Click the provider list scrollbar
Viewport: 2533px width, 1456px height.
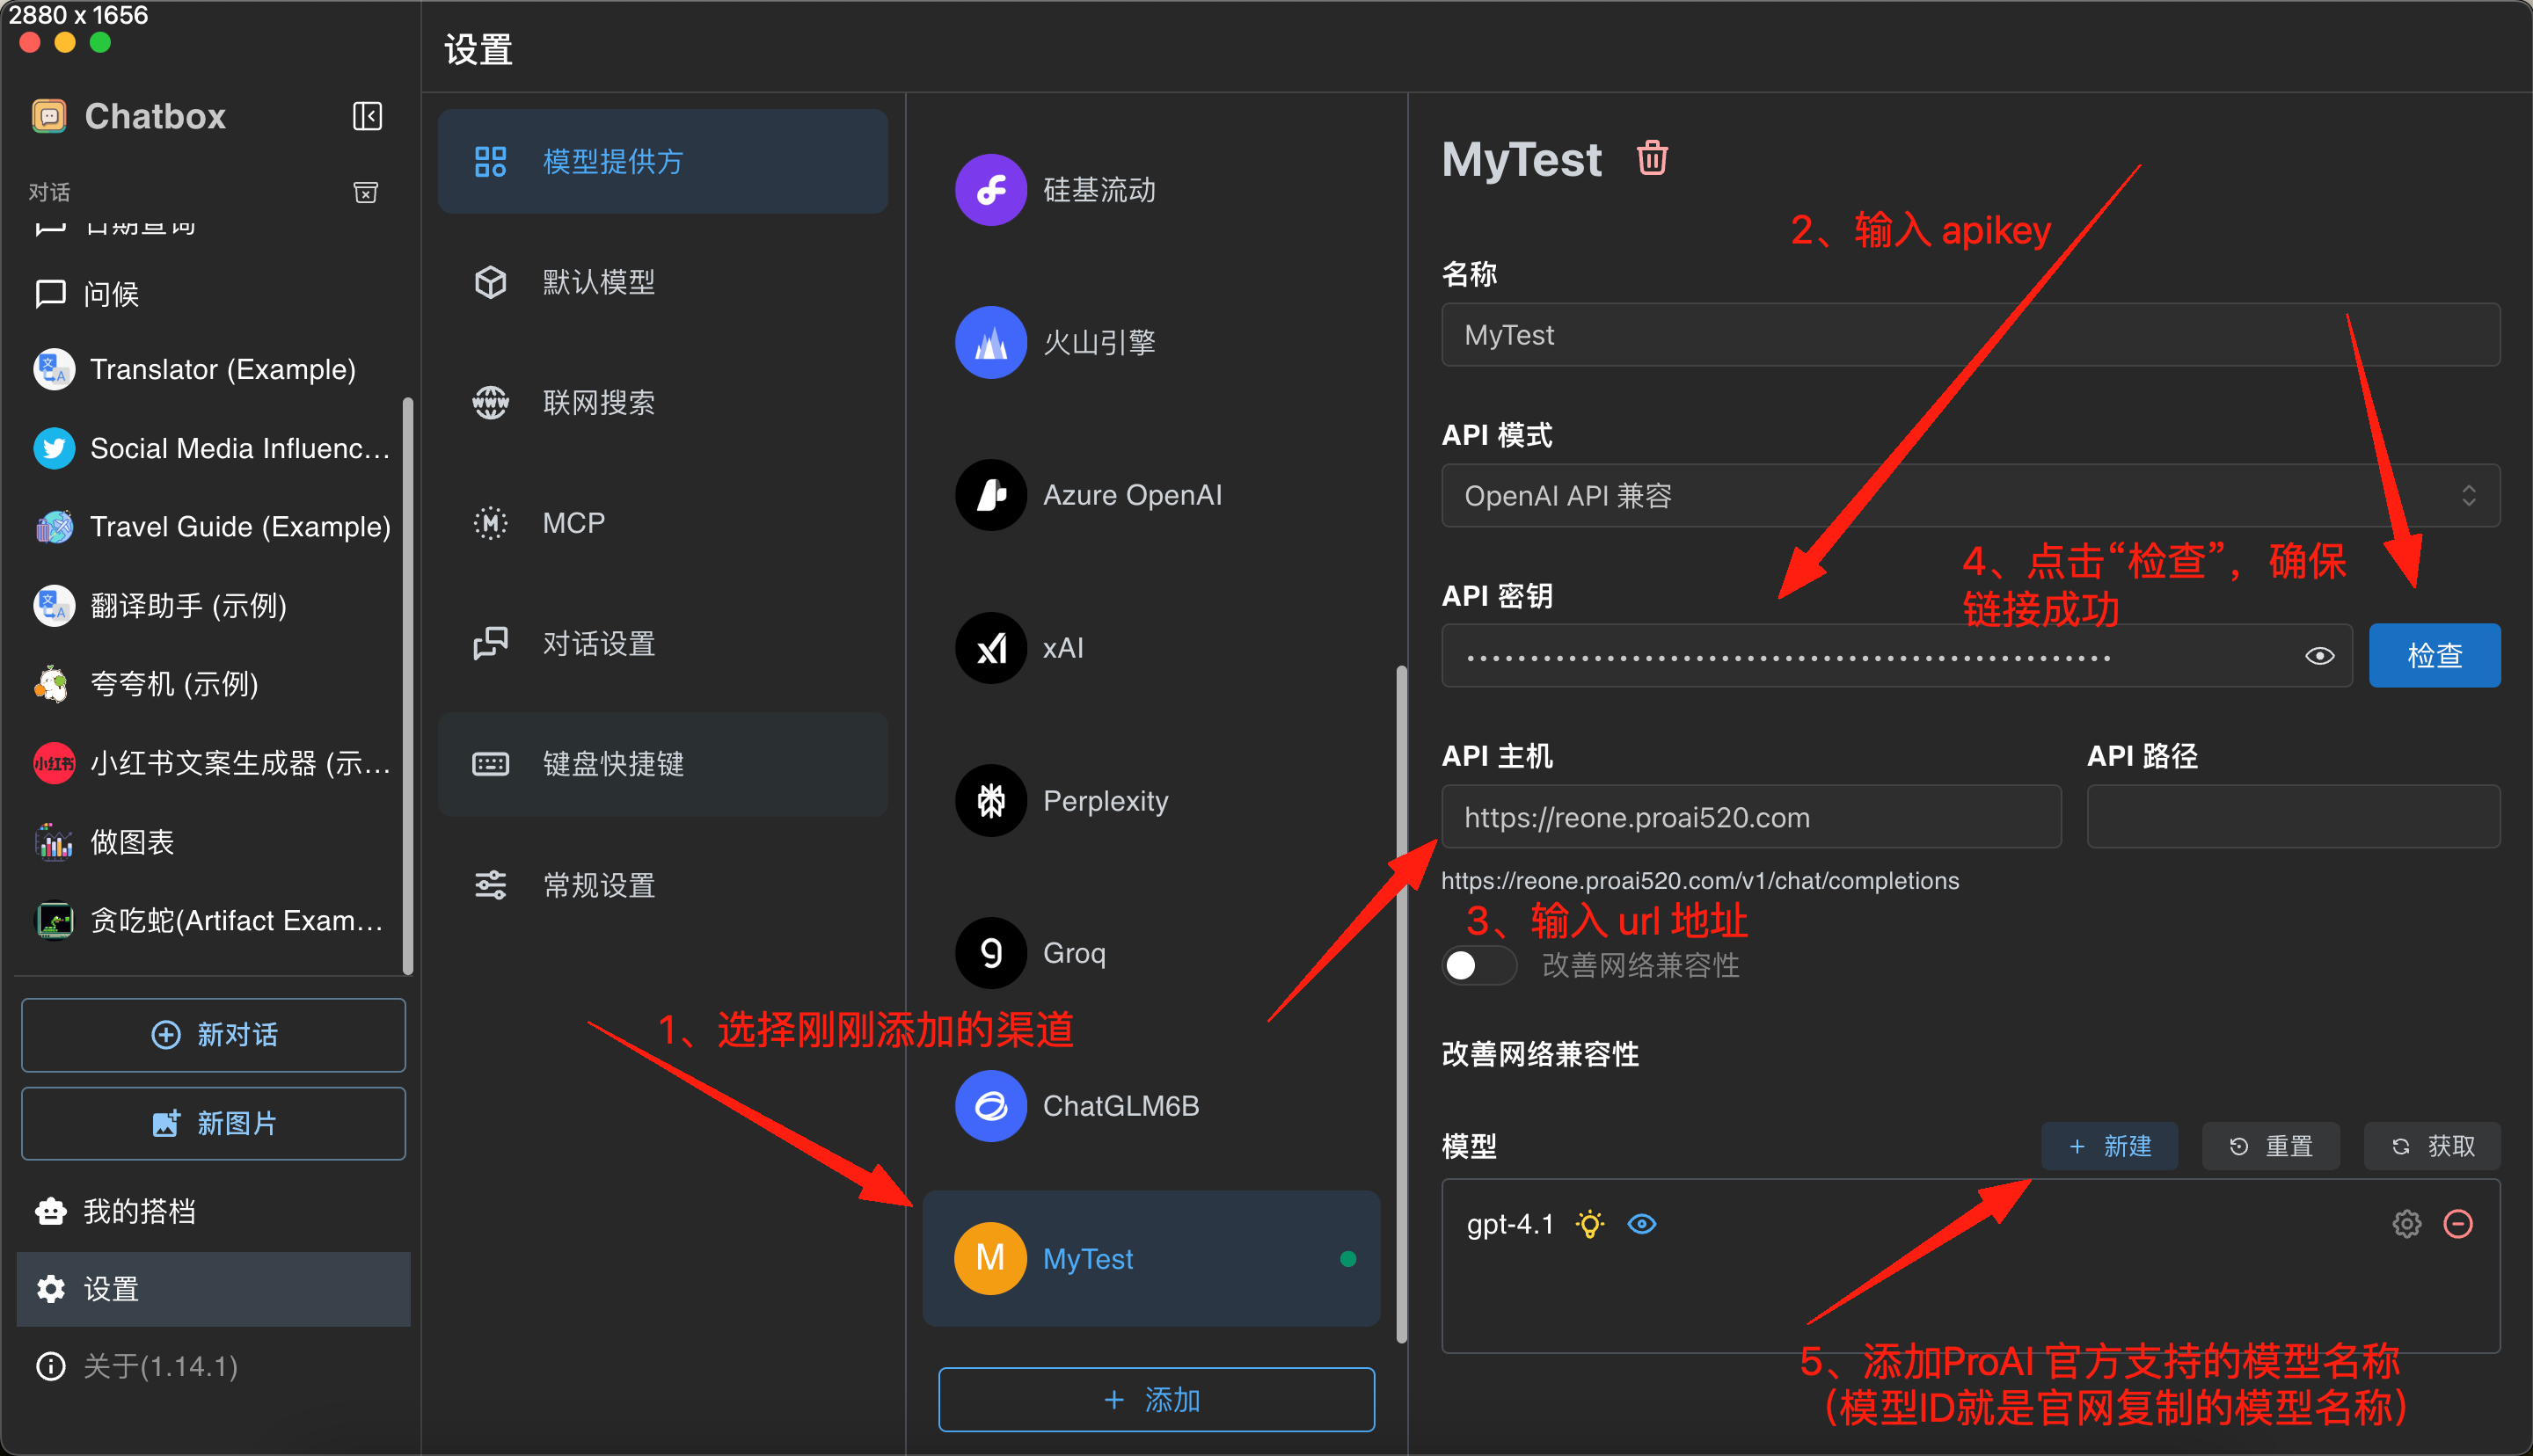[x=1402, y=1005]
